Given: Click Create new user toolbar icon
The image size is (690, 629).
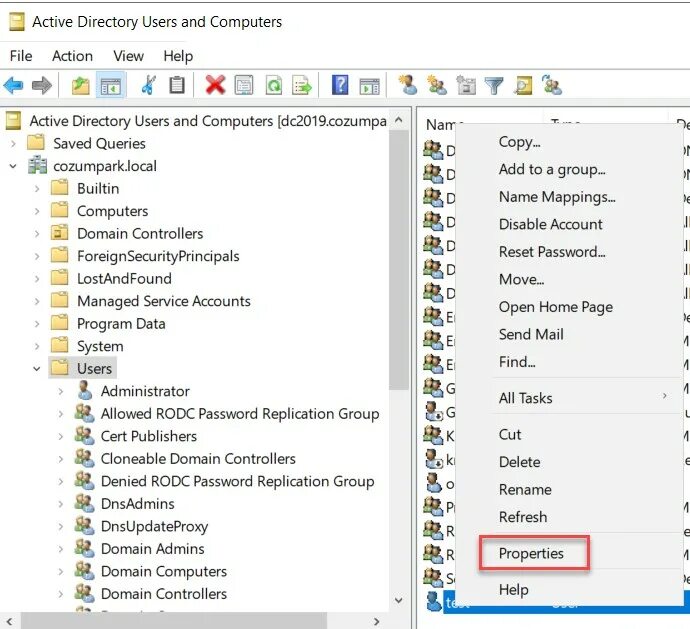Looking at the screenshot, I should pyautogui.click(x=408, y=85).
